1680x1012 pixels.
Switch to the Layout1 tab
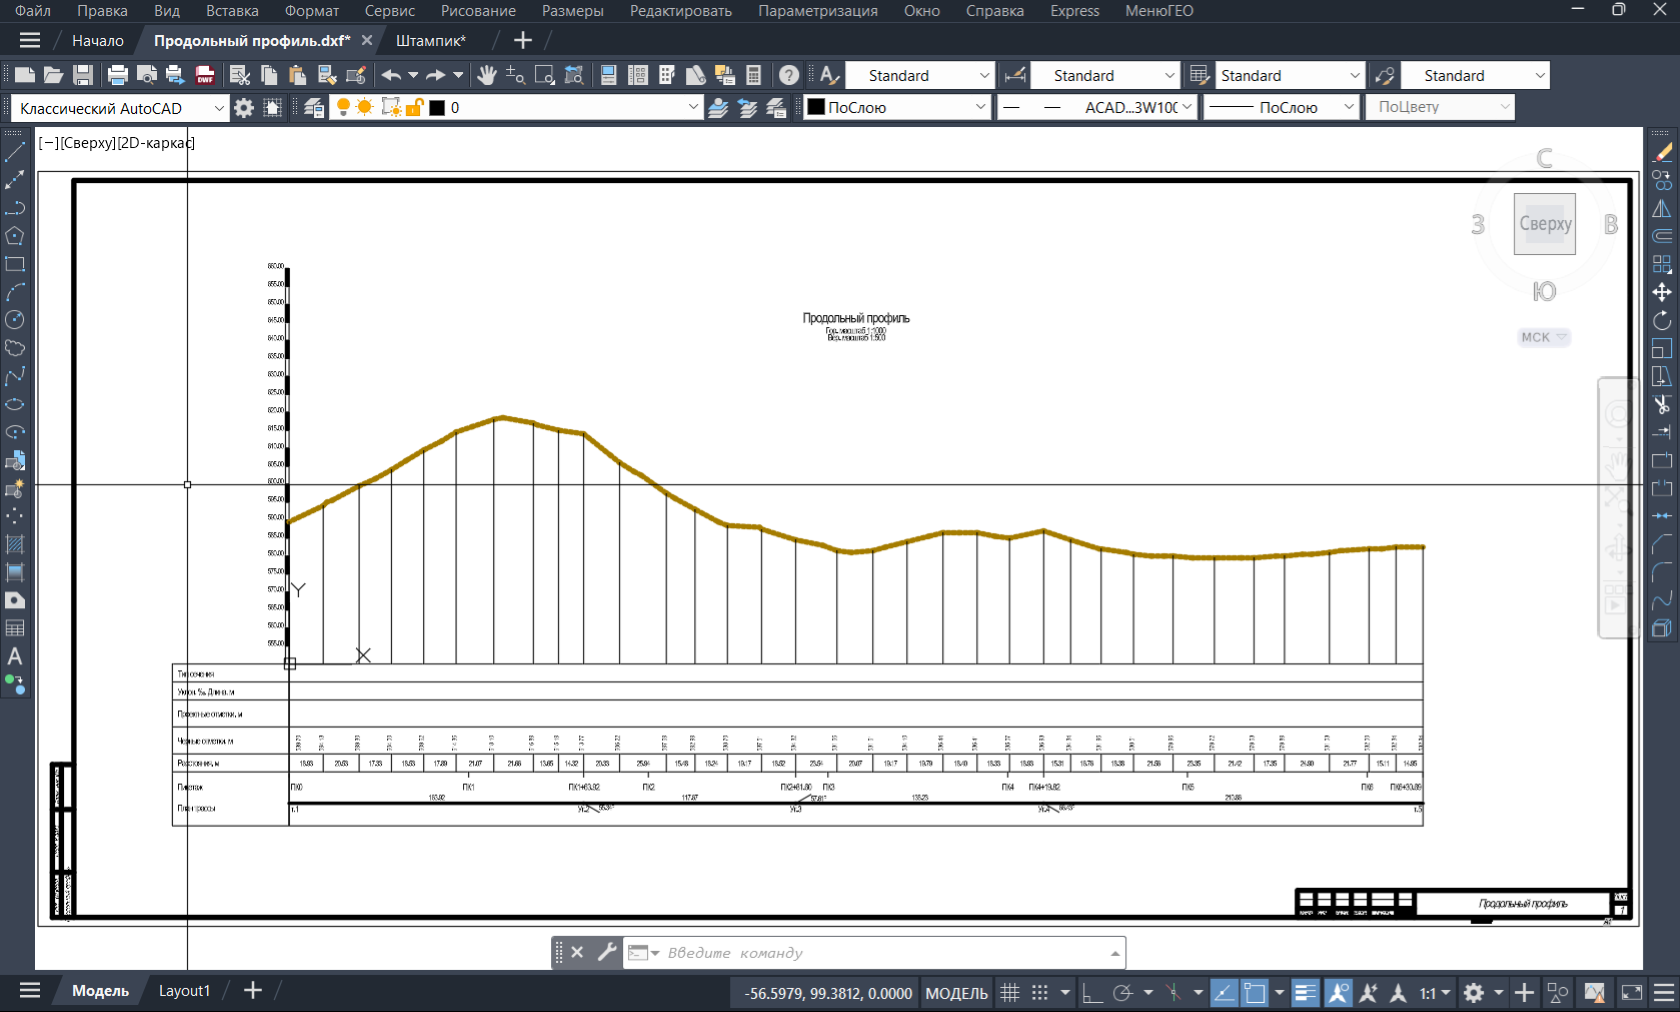184,991
